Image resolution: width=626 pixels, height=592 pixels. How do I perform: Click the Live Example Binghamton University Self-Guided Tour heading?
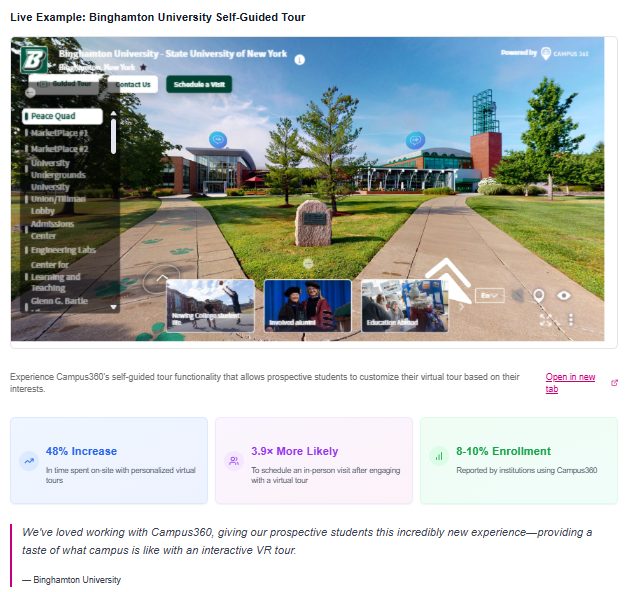coord(158,17)
